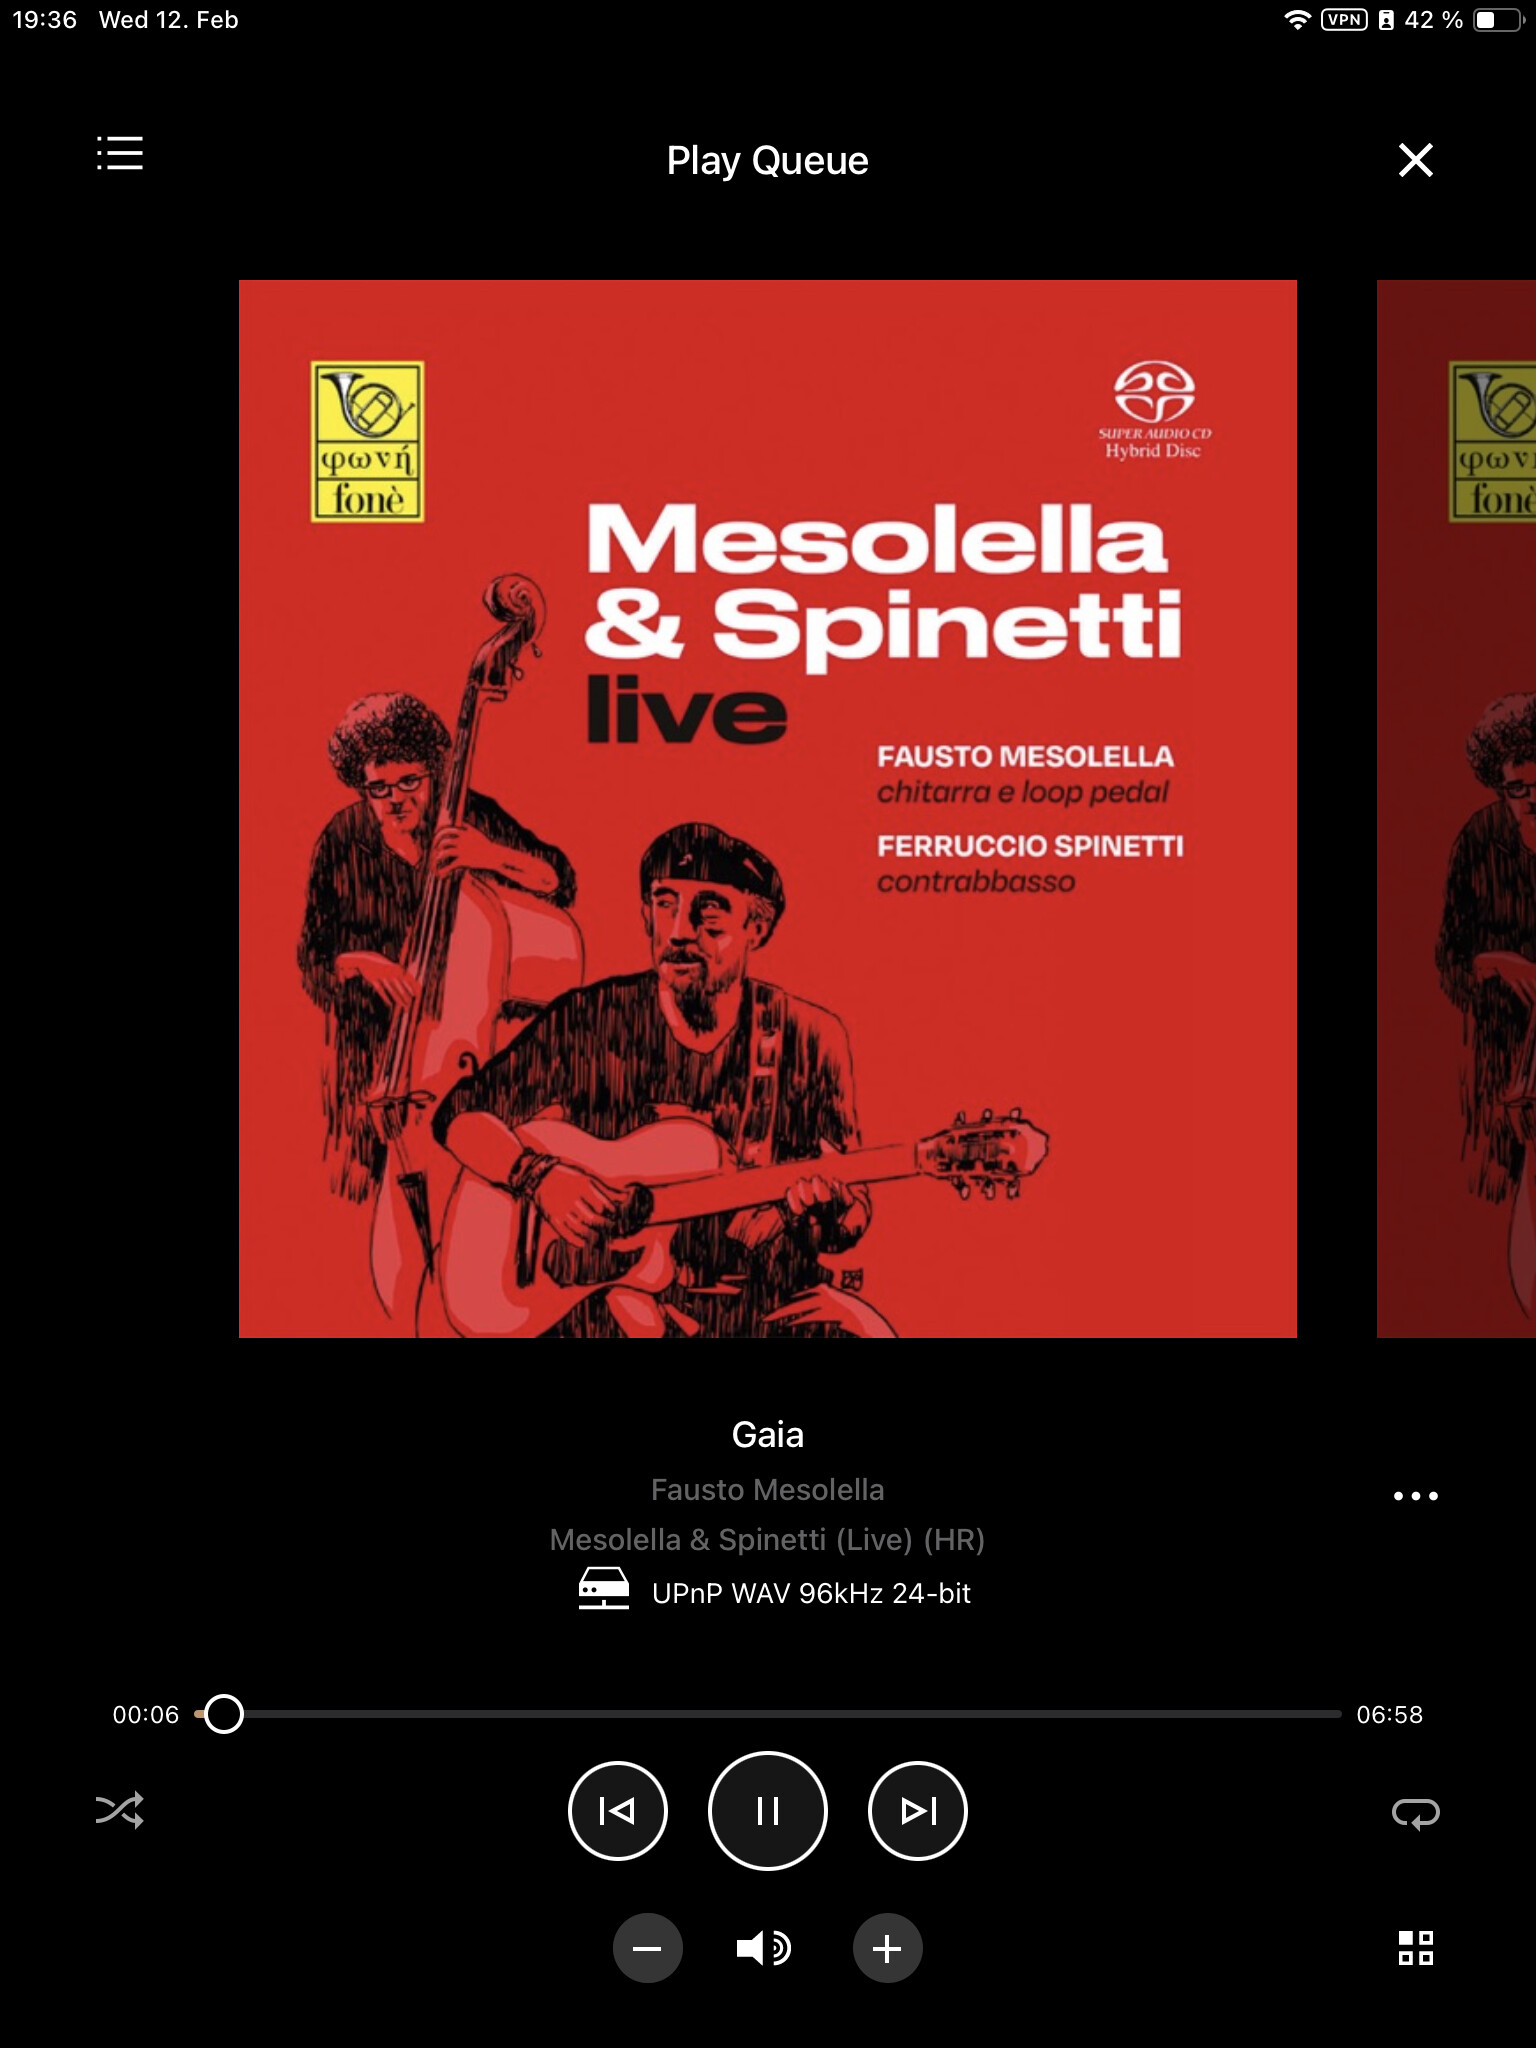The image size is (1536, 2048).
Task: Select the next album cover thumbnail
Action: click(x=1456, y=809)
